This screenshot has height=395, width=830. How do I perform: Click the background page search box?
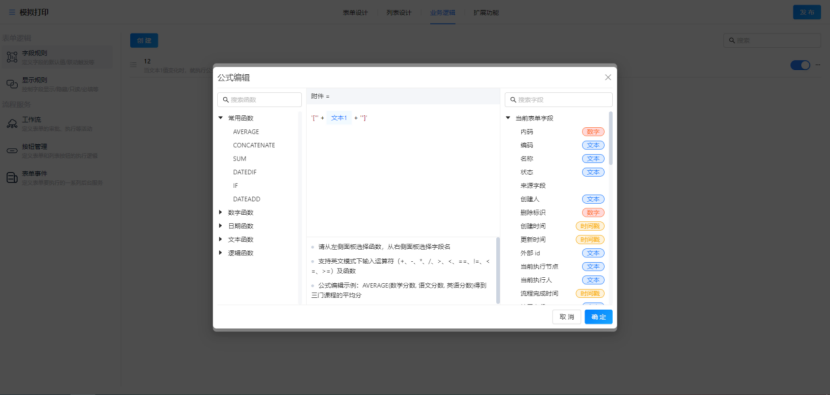[x=772, y=40]
